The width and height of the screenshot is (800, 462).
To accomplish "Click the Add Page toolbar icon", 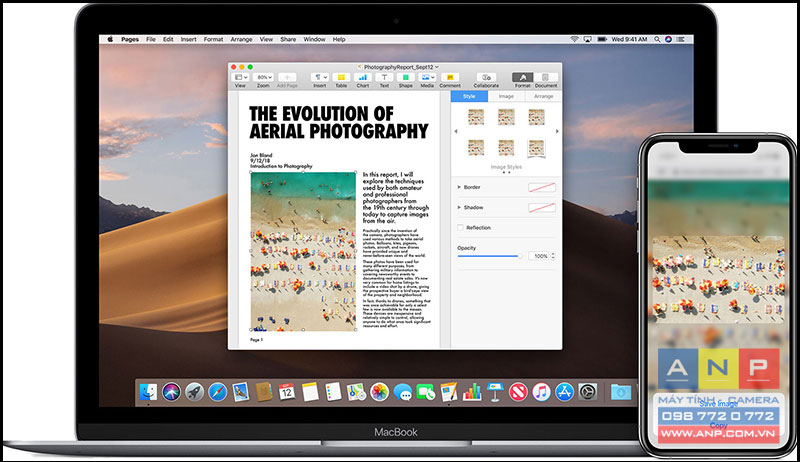I will click(x=287, y=78).
